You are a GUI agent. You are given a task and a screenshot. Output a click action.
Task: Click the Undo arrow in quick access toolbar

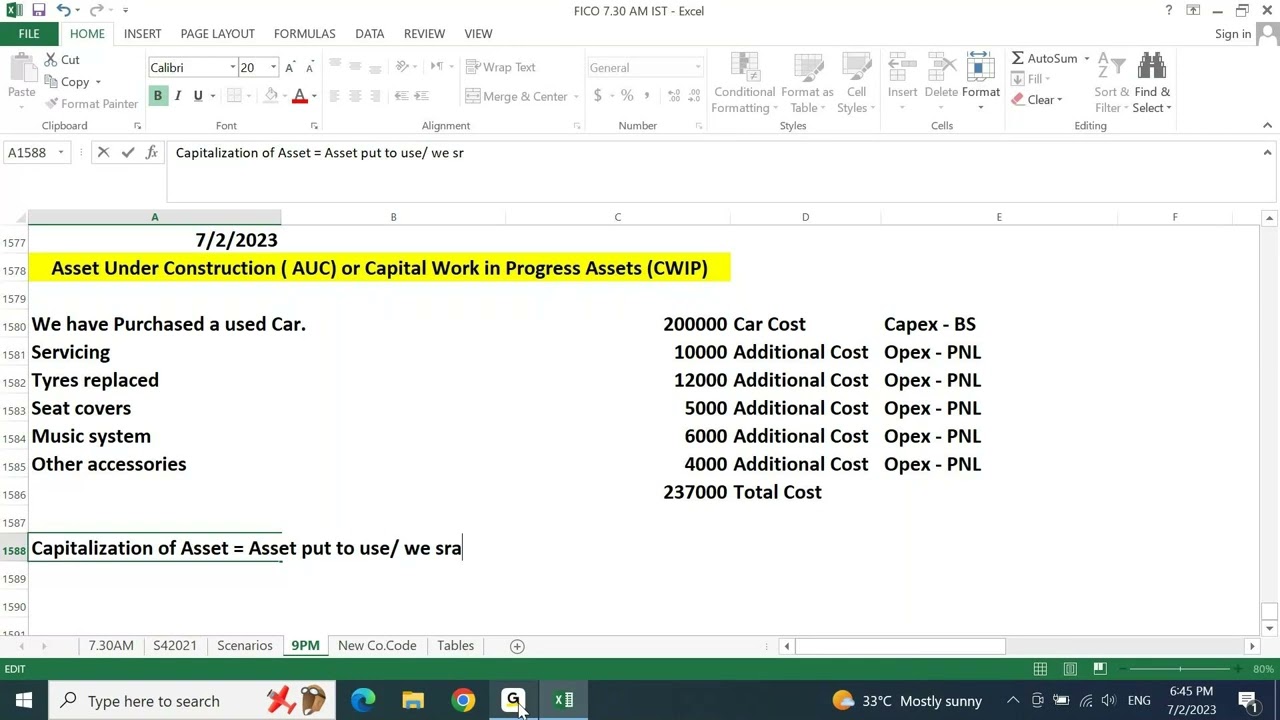63,10
